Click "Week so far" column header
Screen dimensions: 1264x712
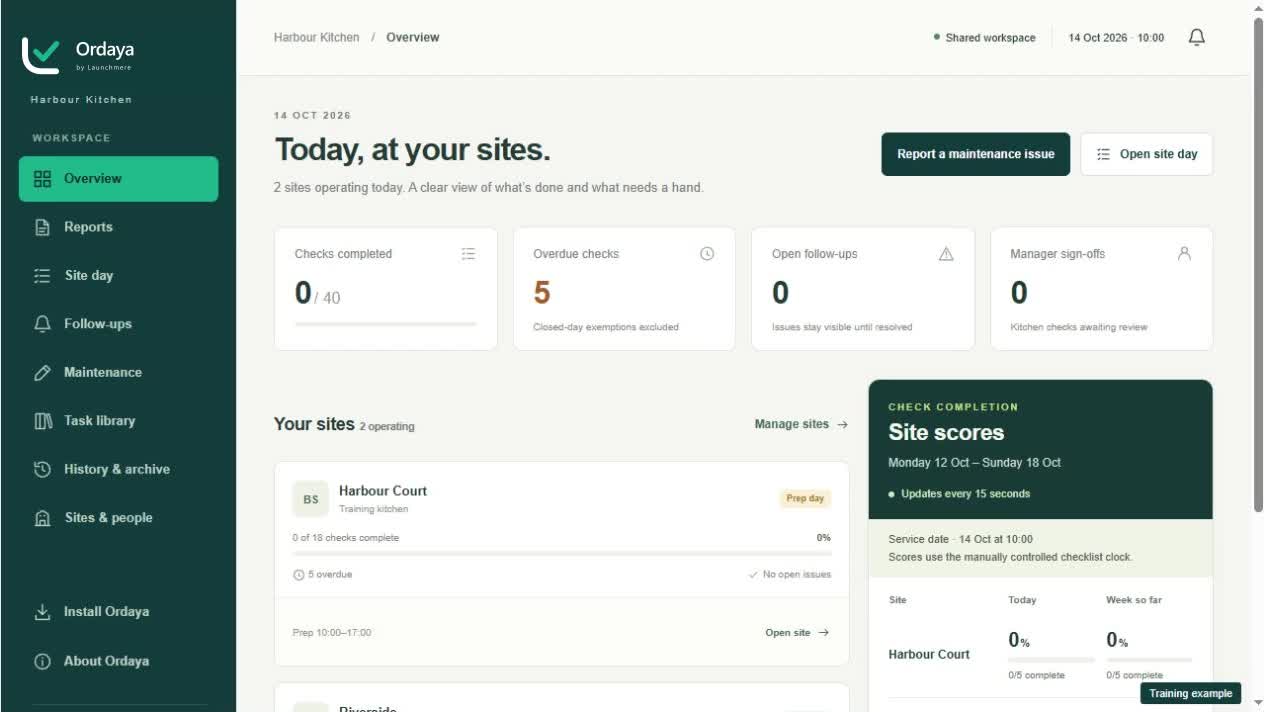point(1134,600)
